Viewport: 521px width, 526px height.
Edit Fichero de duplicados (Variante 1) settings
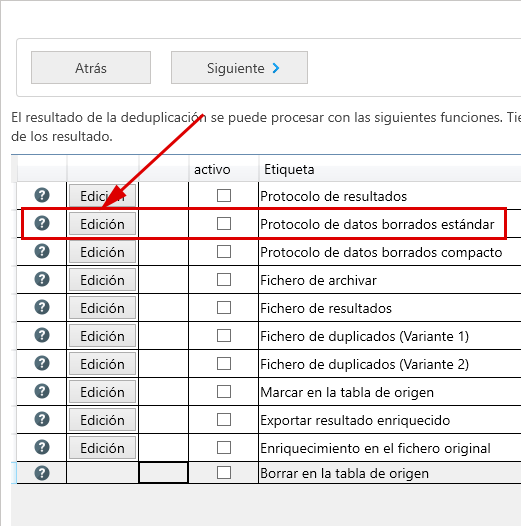(103, 336)
